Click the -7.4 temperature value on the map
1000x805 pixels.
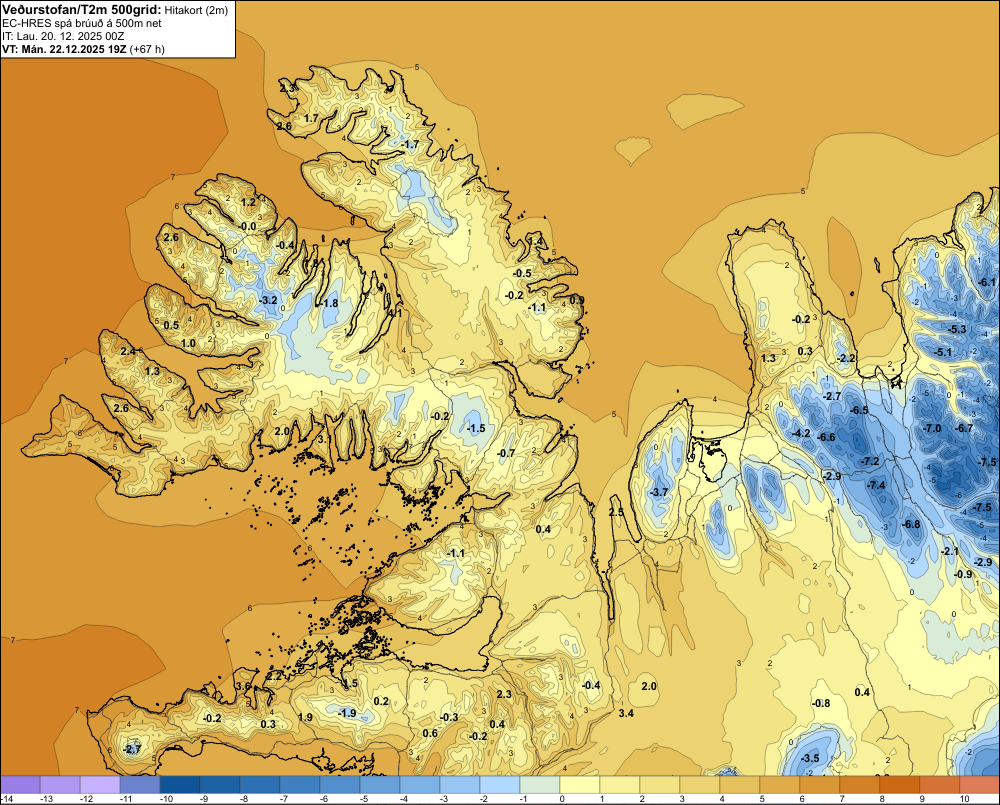click(x=876, y=485)
